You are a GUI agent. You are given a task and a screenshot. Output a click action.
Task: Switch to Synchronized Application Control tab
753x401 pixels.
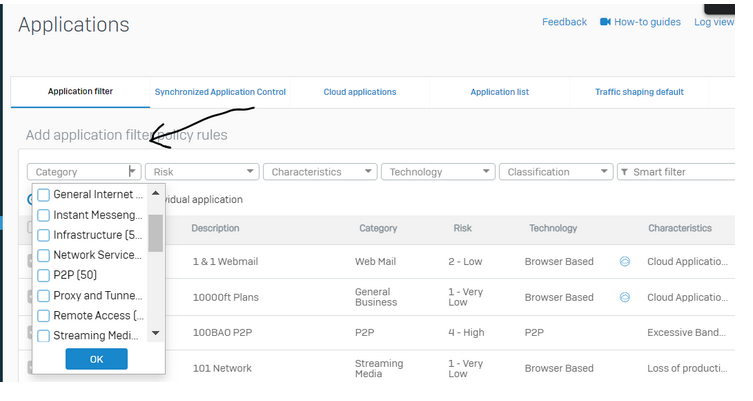(x=220, y=92)
